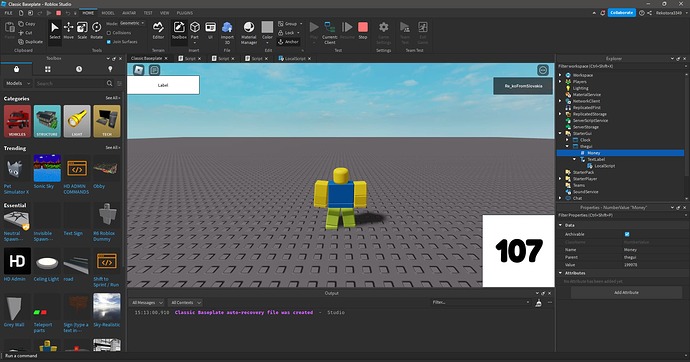Toggle the Archivable property checkbox
Image resolution: width=690 pixels, height=362 pixels.
[627, 234]
